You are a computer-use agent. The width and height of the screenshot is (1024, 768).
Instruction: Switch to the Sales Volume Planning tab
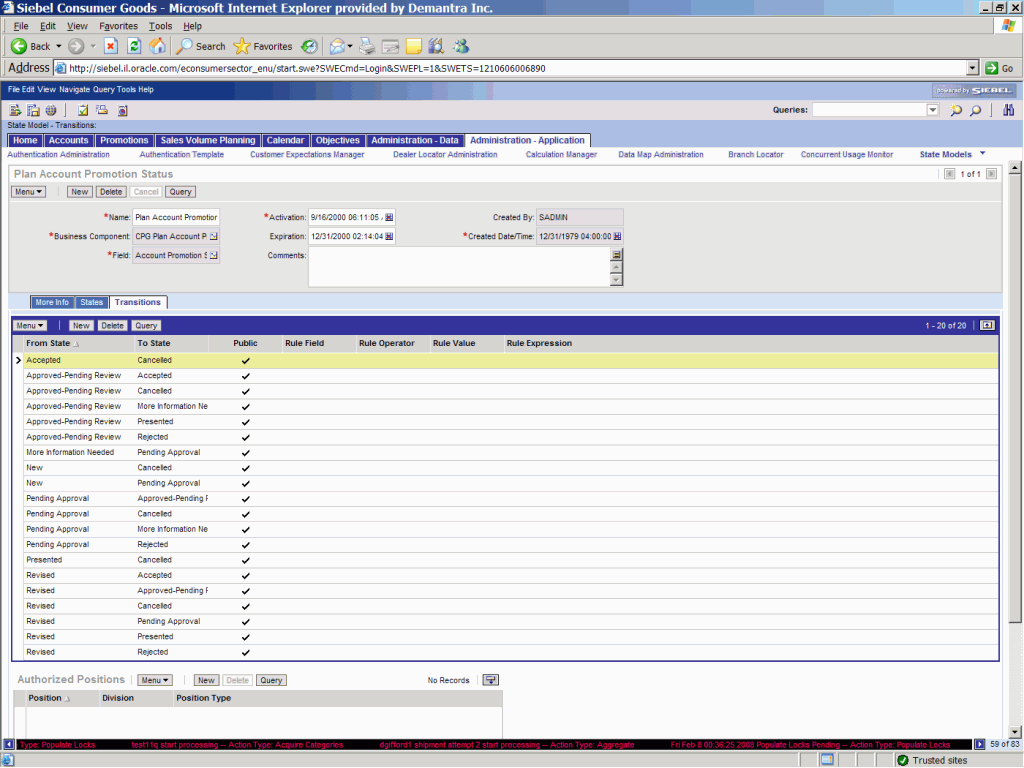[x=208, y=140]
